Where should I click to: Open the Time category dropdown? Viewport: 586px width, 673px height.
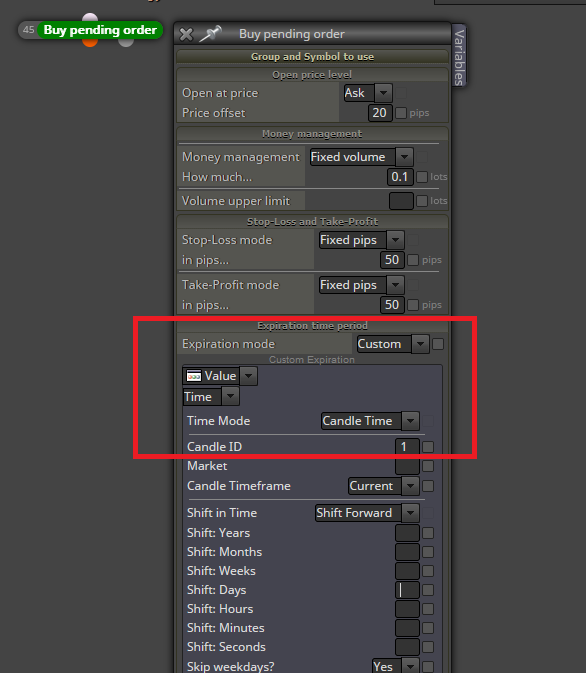pyautogui.click(x=211, y=397)
